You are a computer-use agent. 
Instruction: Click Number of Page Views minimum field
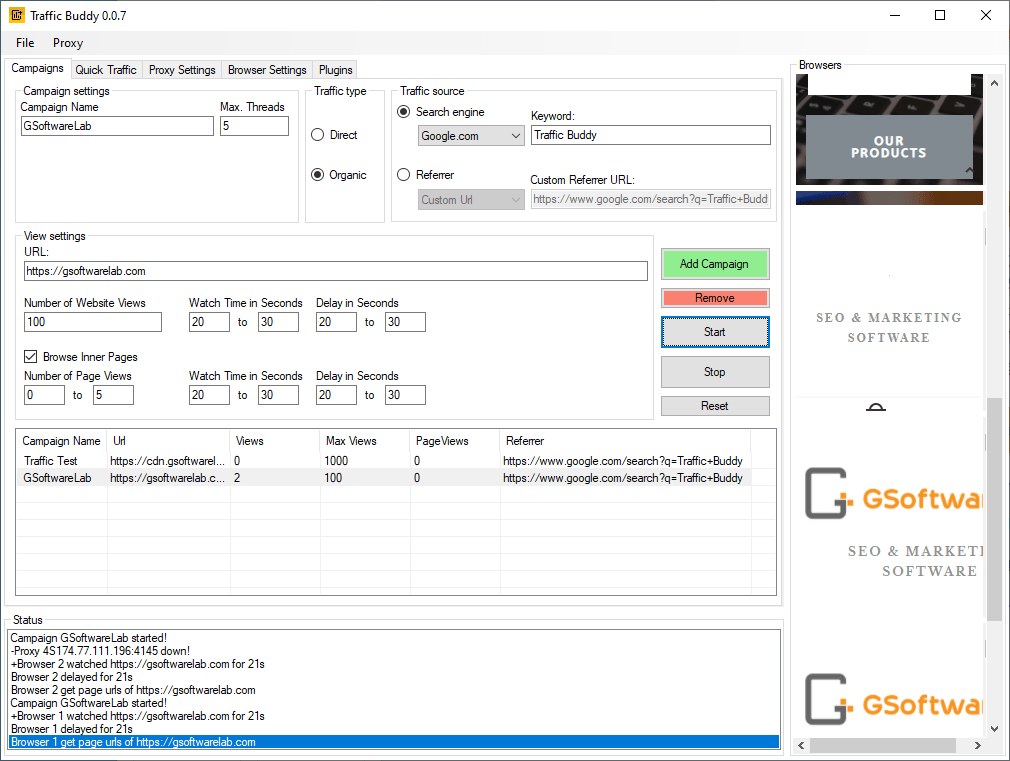click(x=44, y=394)
